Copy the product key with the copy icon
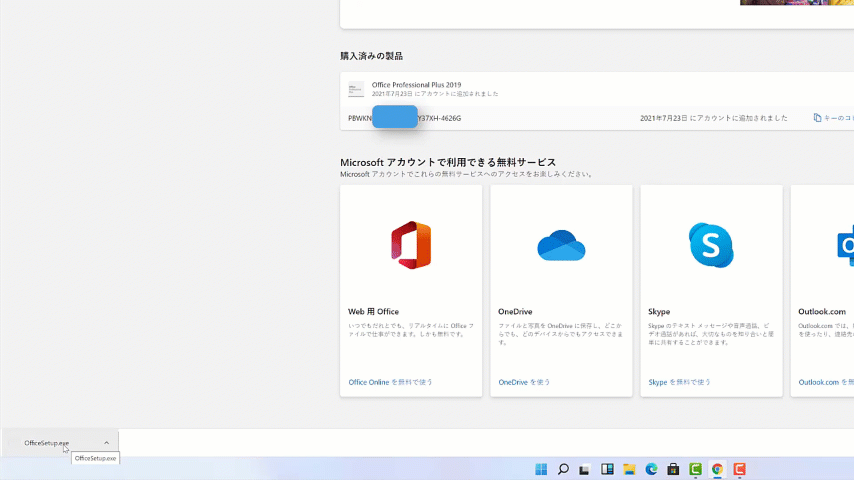The width and height of the screenshot is (854, 480). click(818, 118)
